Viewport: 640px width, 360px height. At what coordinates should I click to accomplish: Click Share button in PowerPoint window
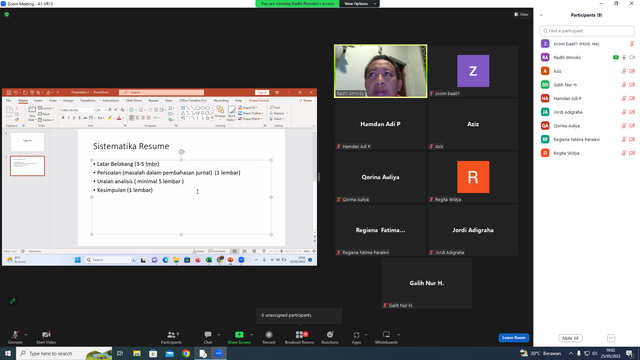[x=305, y=100]
